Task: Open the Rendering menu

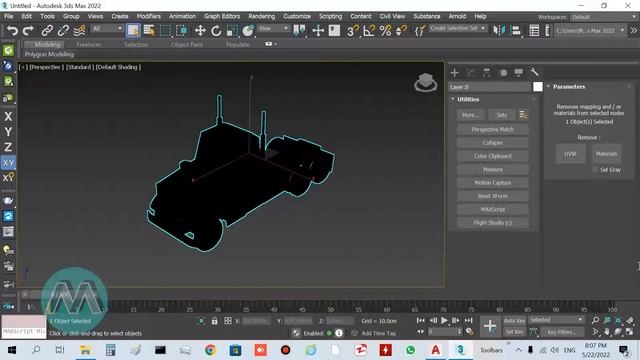Action: tap(262, 16)
